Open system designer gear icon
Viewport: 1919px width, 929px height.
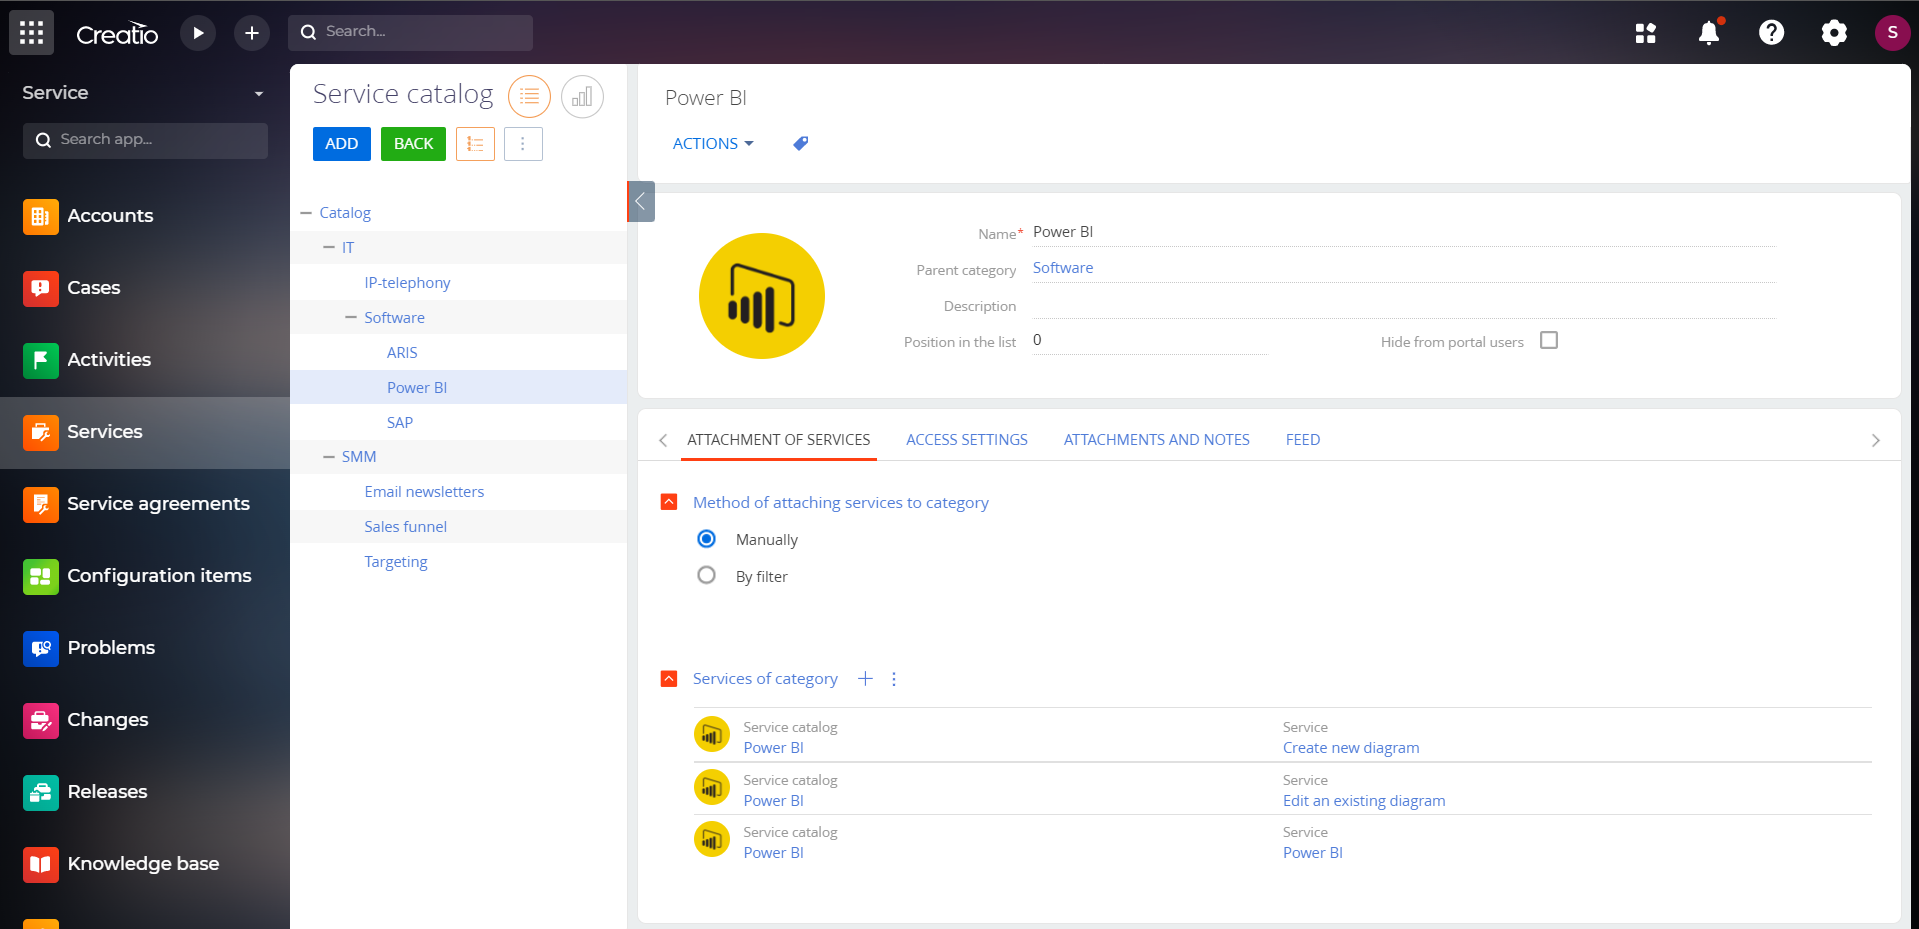1833,33
